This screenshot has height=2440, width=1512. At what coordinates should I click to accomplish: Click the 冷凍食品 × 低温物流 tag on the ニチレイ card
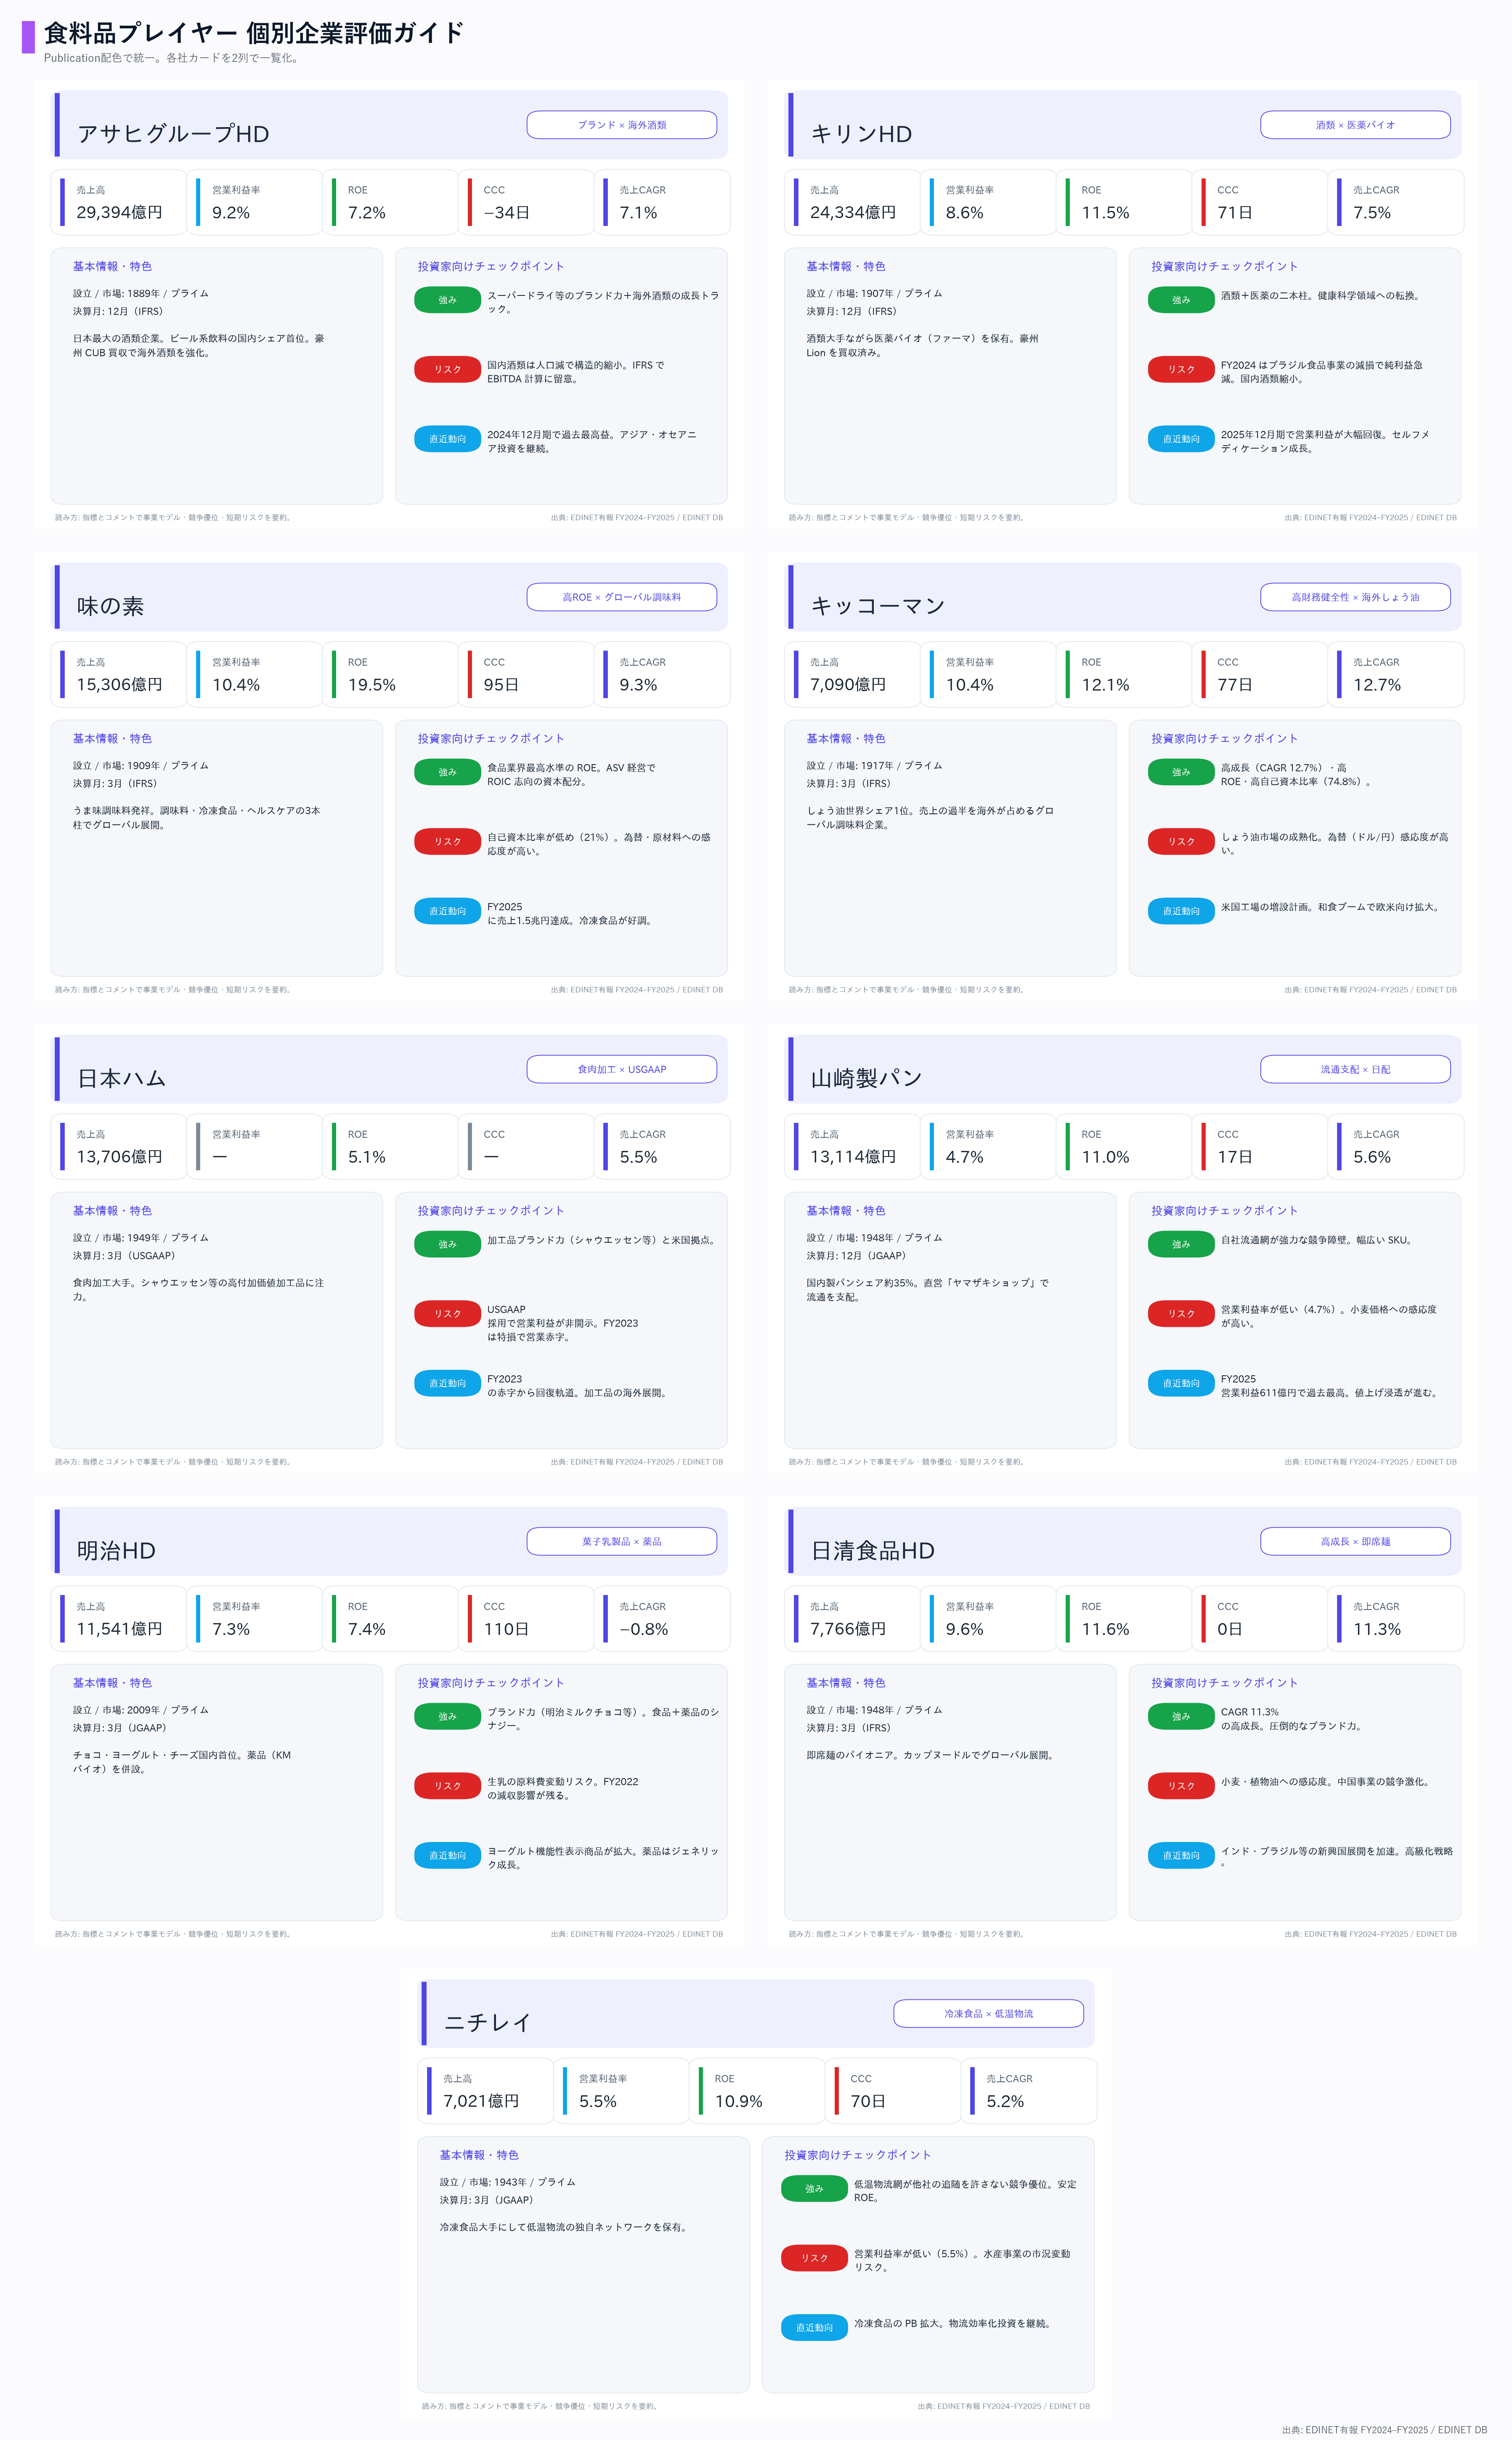(x=988, y=2013)
